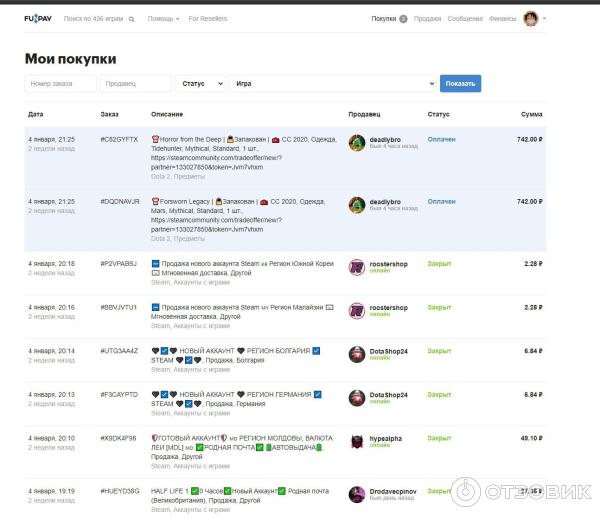Open the Статус filter dropdown
This screenshot has height=517, width=600.
200,84
